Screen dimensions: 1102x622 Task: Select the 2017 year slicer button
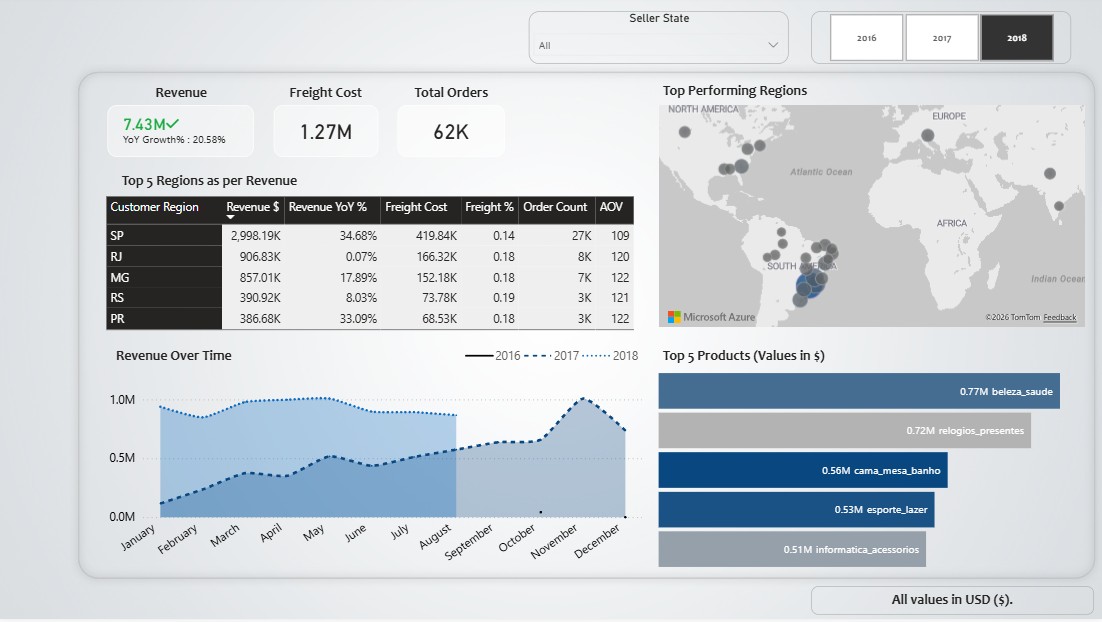(x=942, y=38)
